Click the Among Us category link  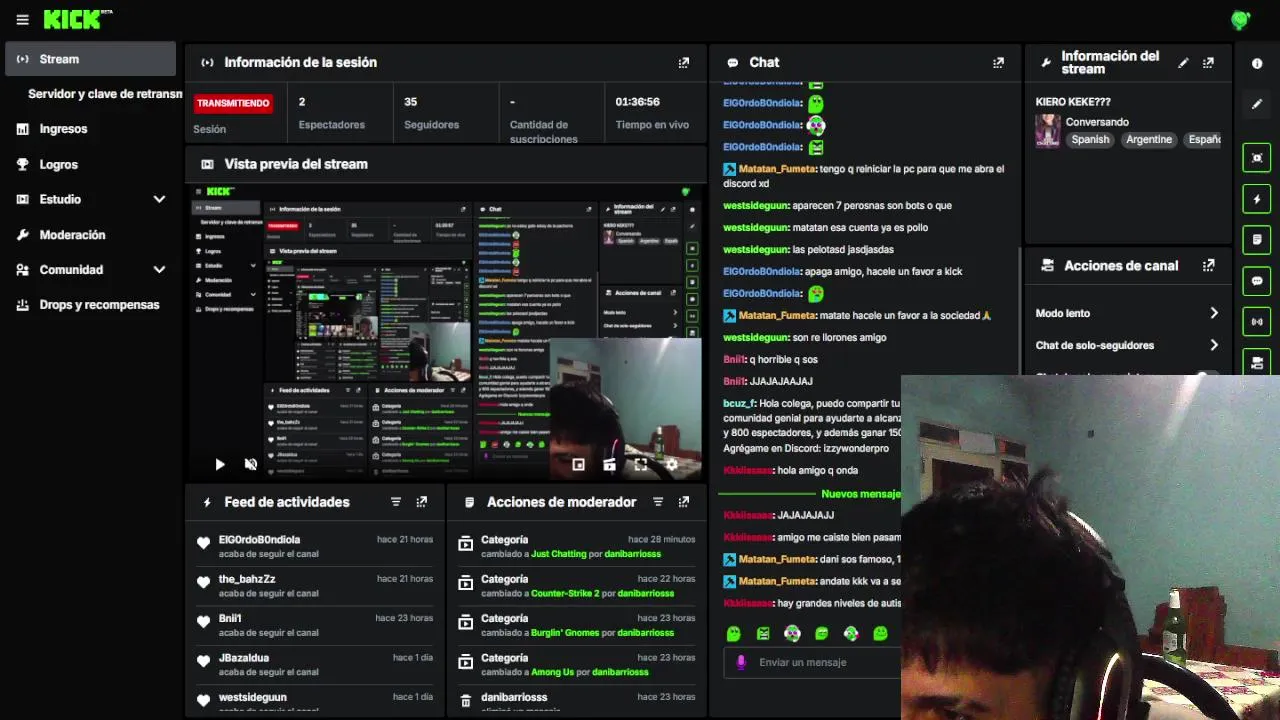point(553,672)
